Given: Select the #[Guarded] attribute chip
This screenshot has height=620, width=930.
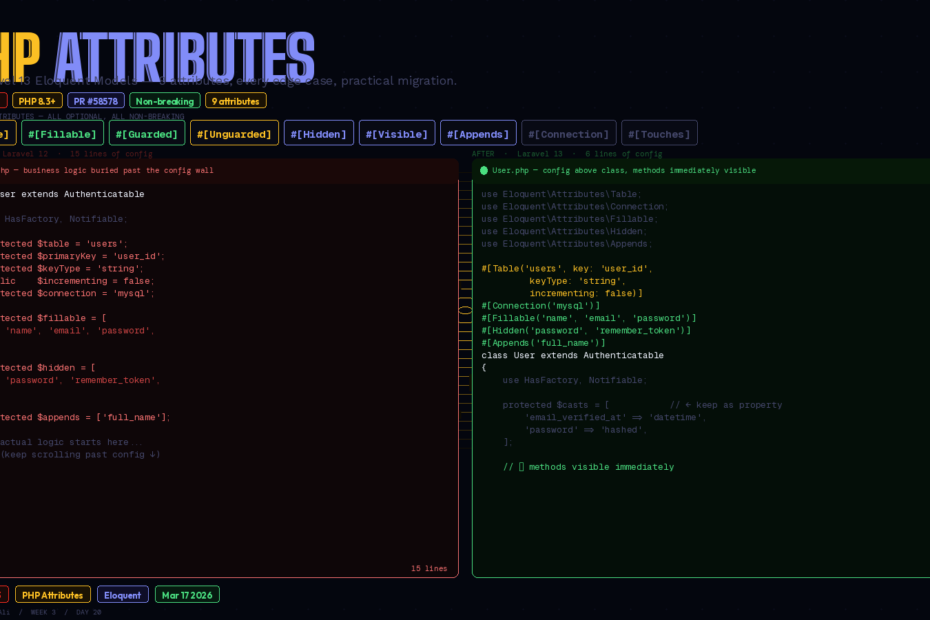Looking at the screenshot, I should pyautogui.click(x=147, y=134).
